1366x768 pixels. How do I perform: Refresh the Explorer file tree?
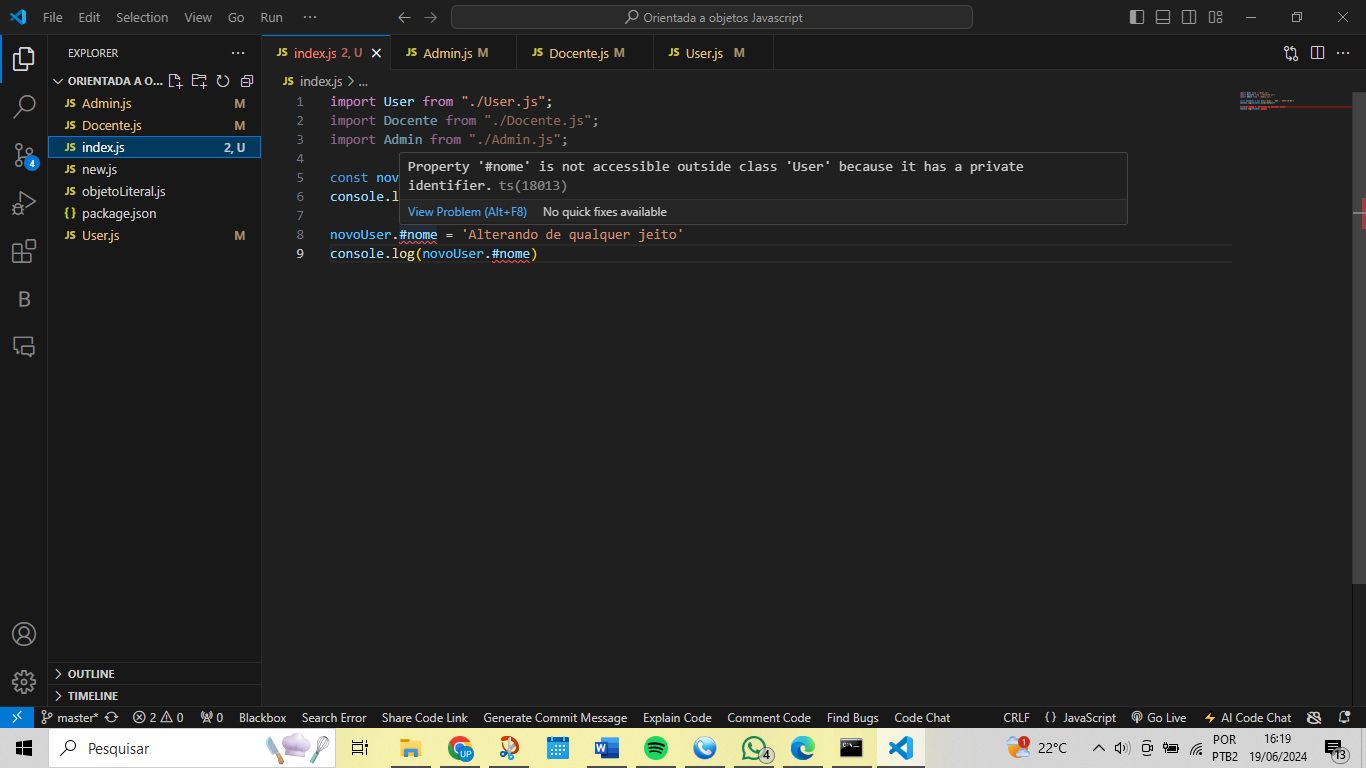[223, 81]
